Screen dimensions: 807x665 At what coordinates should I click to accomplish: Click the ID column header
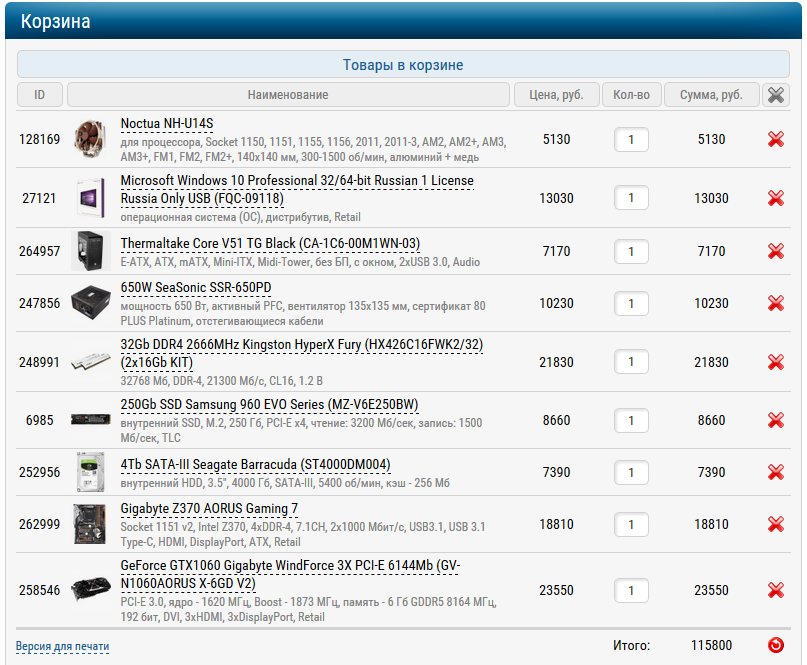pyautogui.click(x=40, y=95)
